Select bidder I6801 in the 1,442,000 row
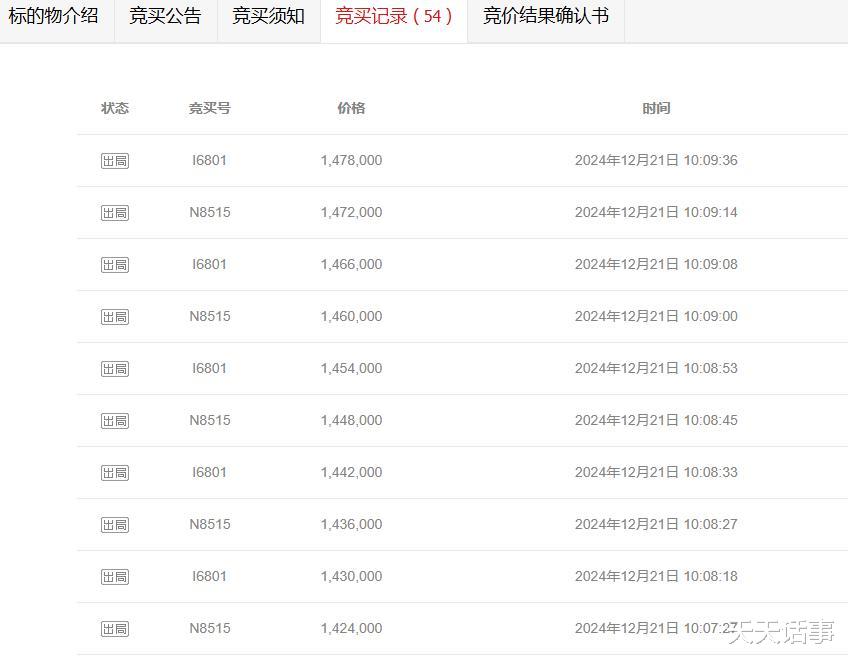This screenshot has width=848, height=662. coord(209,472)
